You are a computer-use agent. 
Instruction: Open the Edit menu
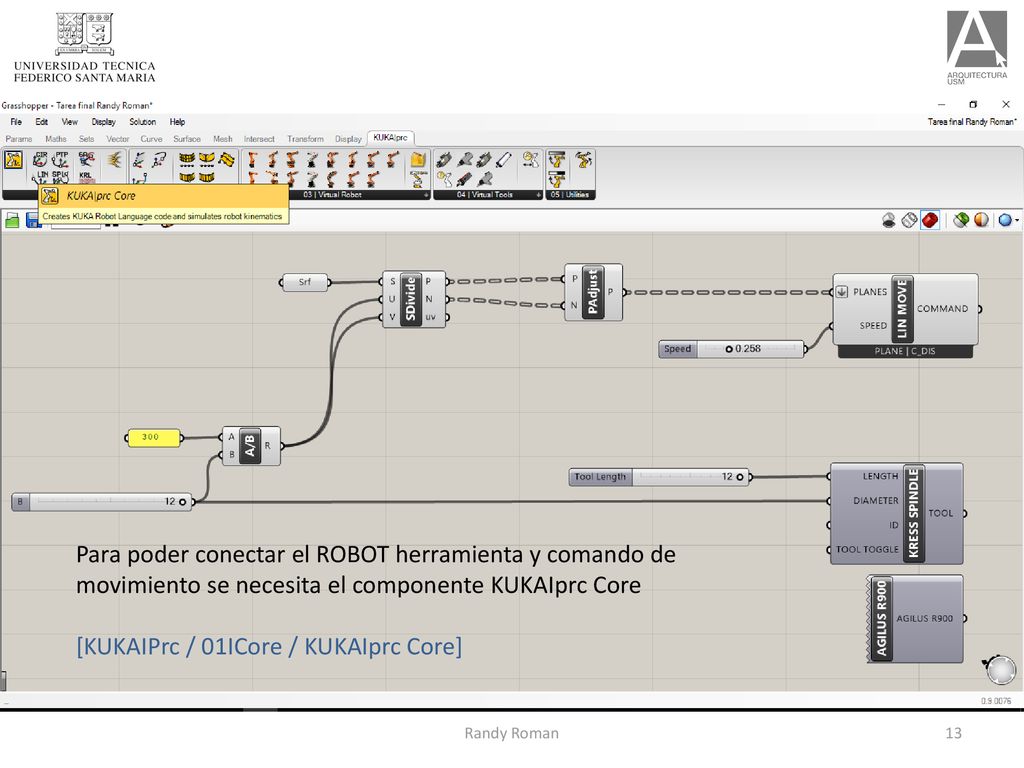pyautogui.click(x=42, y=122)
